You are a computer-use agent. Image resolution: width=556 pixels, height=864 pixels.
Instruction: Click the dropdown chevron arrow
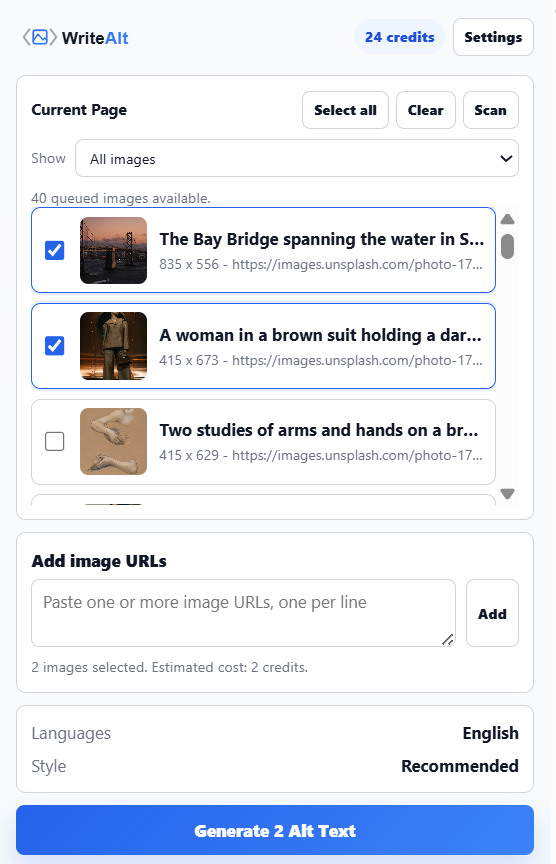click(x=506, y=159)
